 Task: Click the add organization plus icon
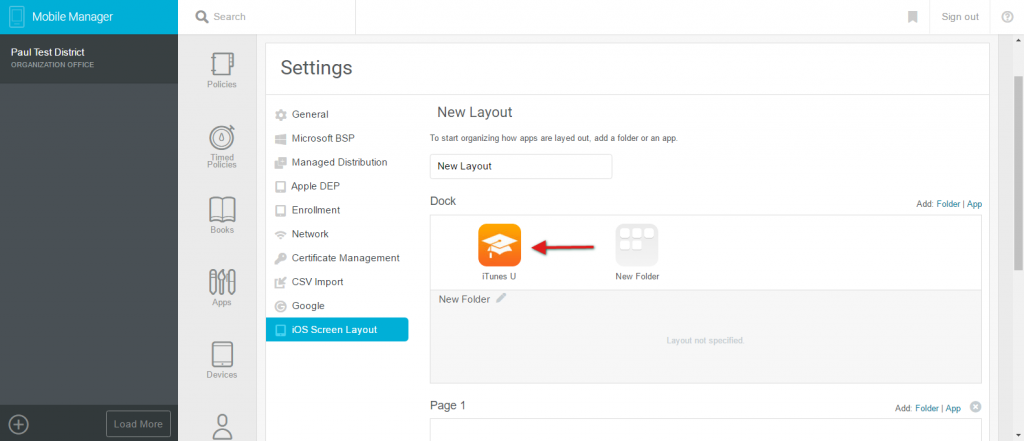(x=19, y=425)
